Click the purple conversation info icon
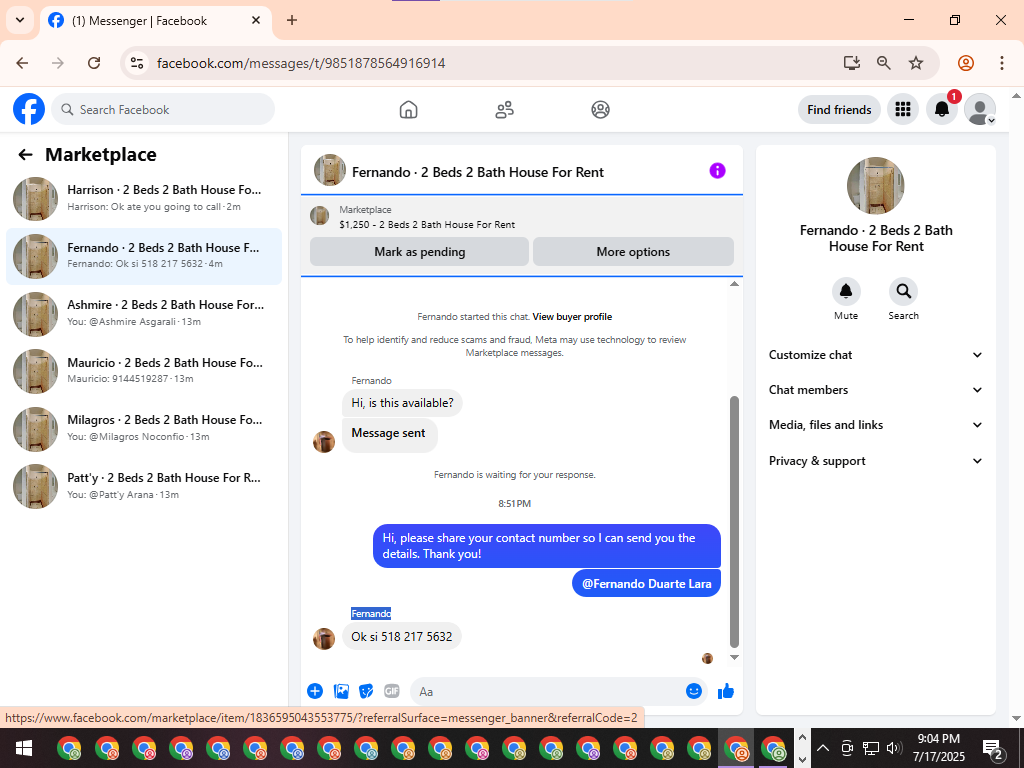 pos(717,171)
